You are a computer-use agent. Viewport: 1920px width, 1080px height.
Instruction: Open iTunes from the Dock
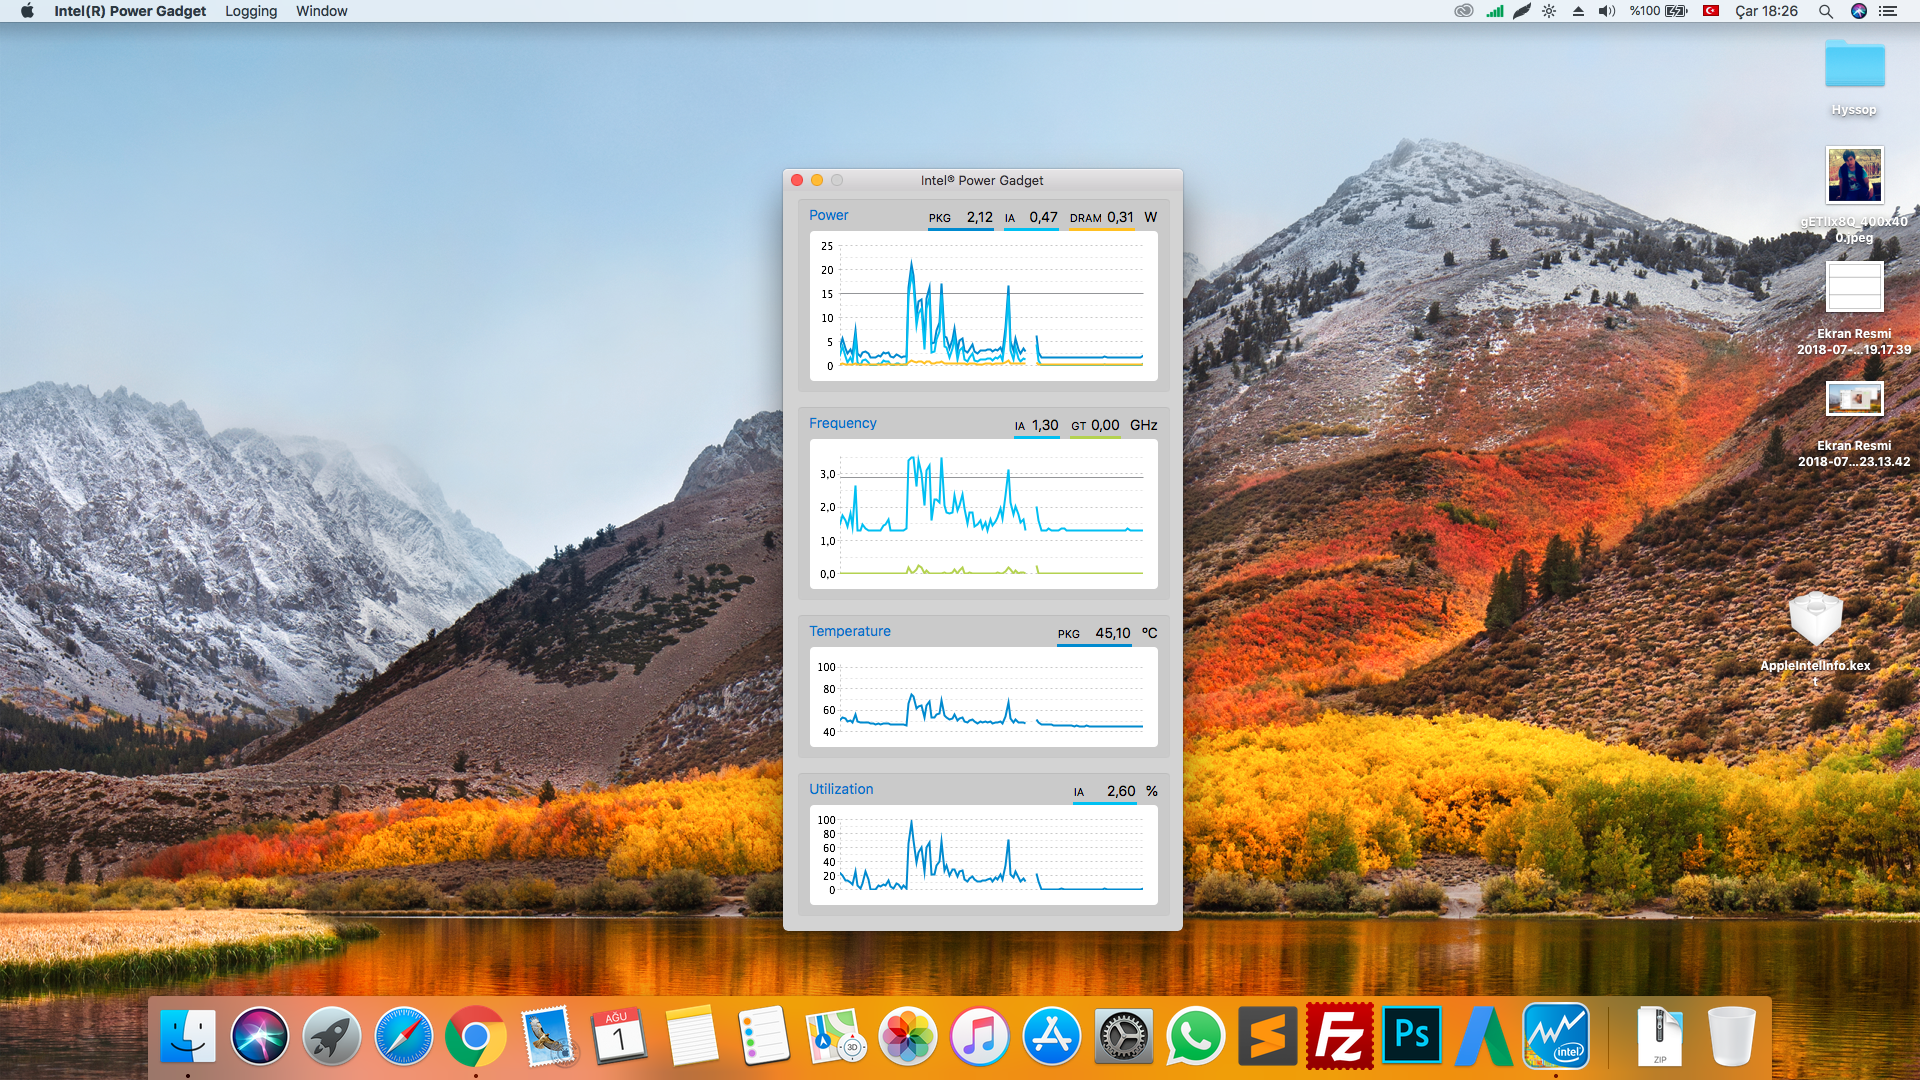(x=979, y=1037)
